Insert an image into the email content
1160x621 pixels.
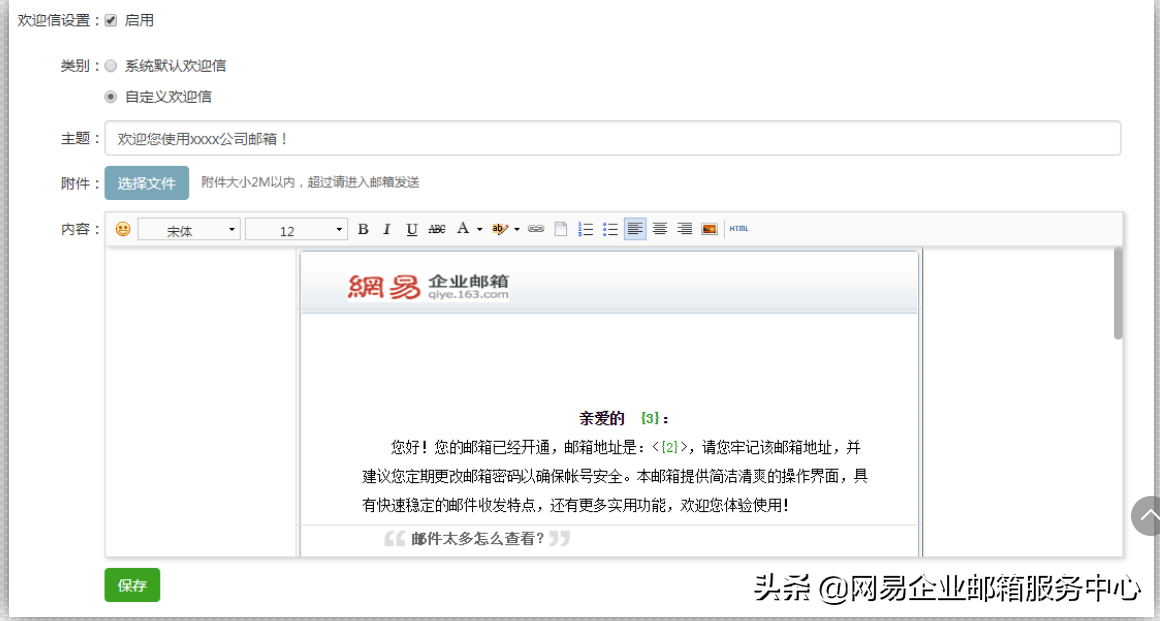[x=708, y=229]
